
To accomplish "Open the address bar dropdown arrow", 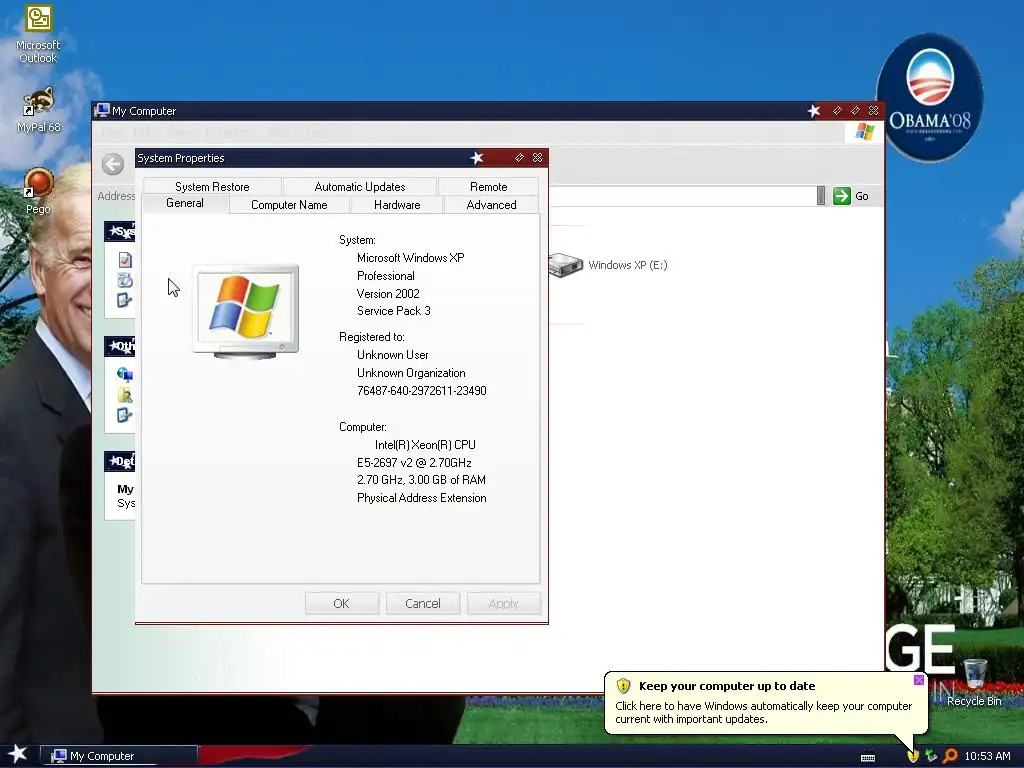I will pos(821,195).
